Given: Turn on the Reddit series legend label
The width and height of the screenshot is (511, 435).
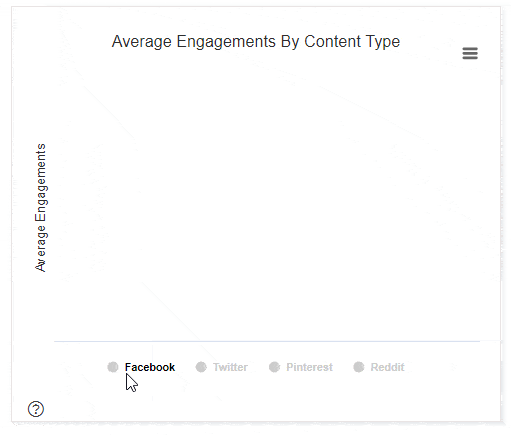Looking at the screenshot, I should (387, 367).
